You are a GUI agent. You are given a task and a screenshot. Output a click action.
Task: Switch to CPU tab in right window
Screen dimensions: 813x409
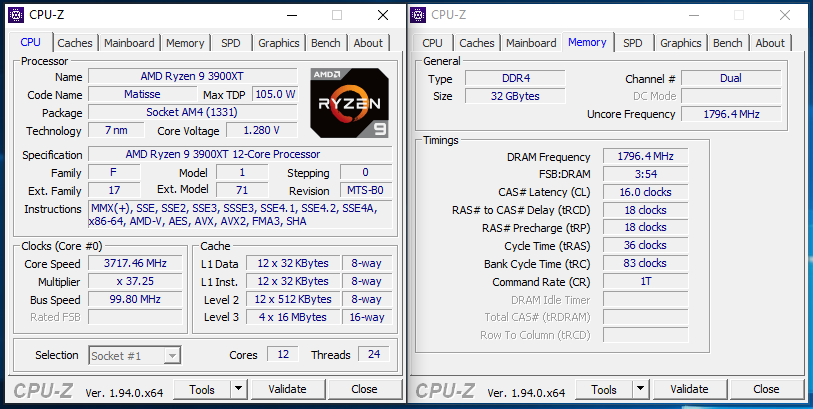pos(432,43)
